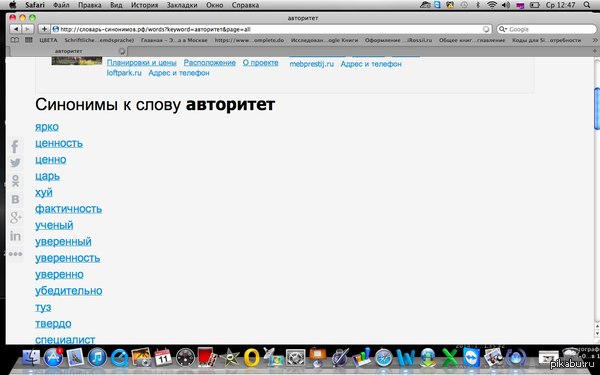The image size is (600, 375).
Task: Share page via Twitter sidebar icon
Action: [x=15, y=163]
